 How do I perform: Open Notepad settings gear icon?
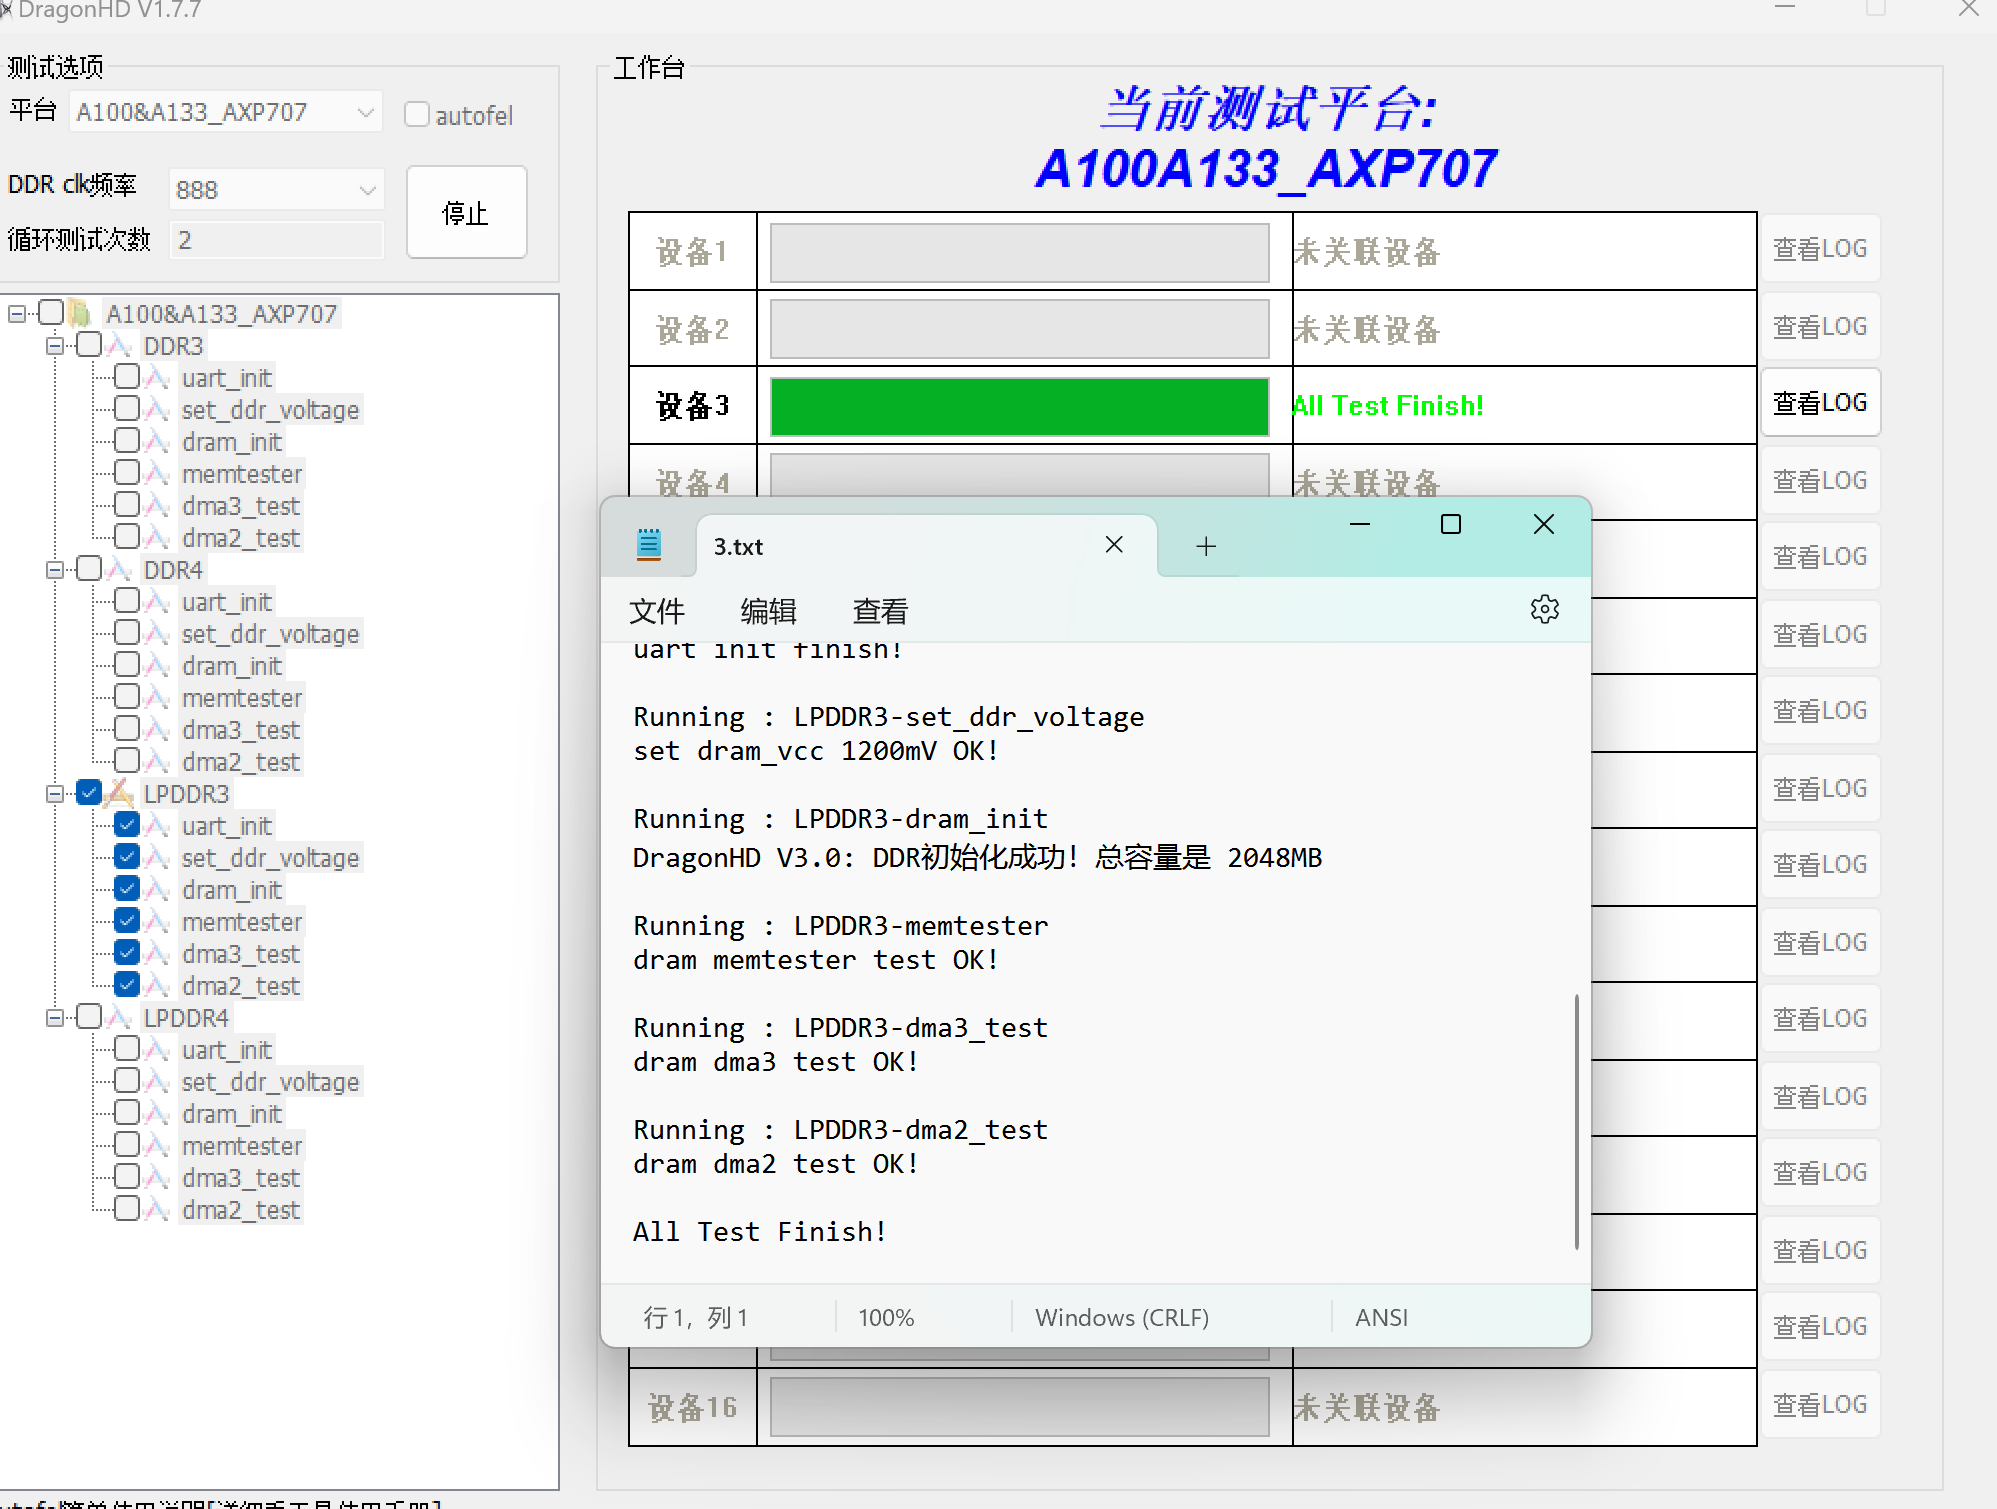1544,609
